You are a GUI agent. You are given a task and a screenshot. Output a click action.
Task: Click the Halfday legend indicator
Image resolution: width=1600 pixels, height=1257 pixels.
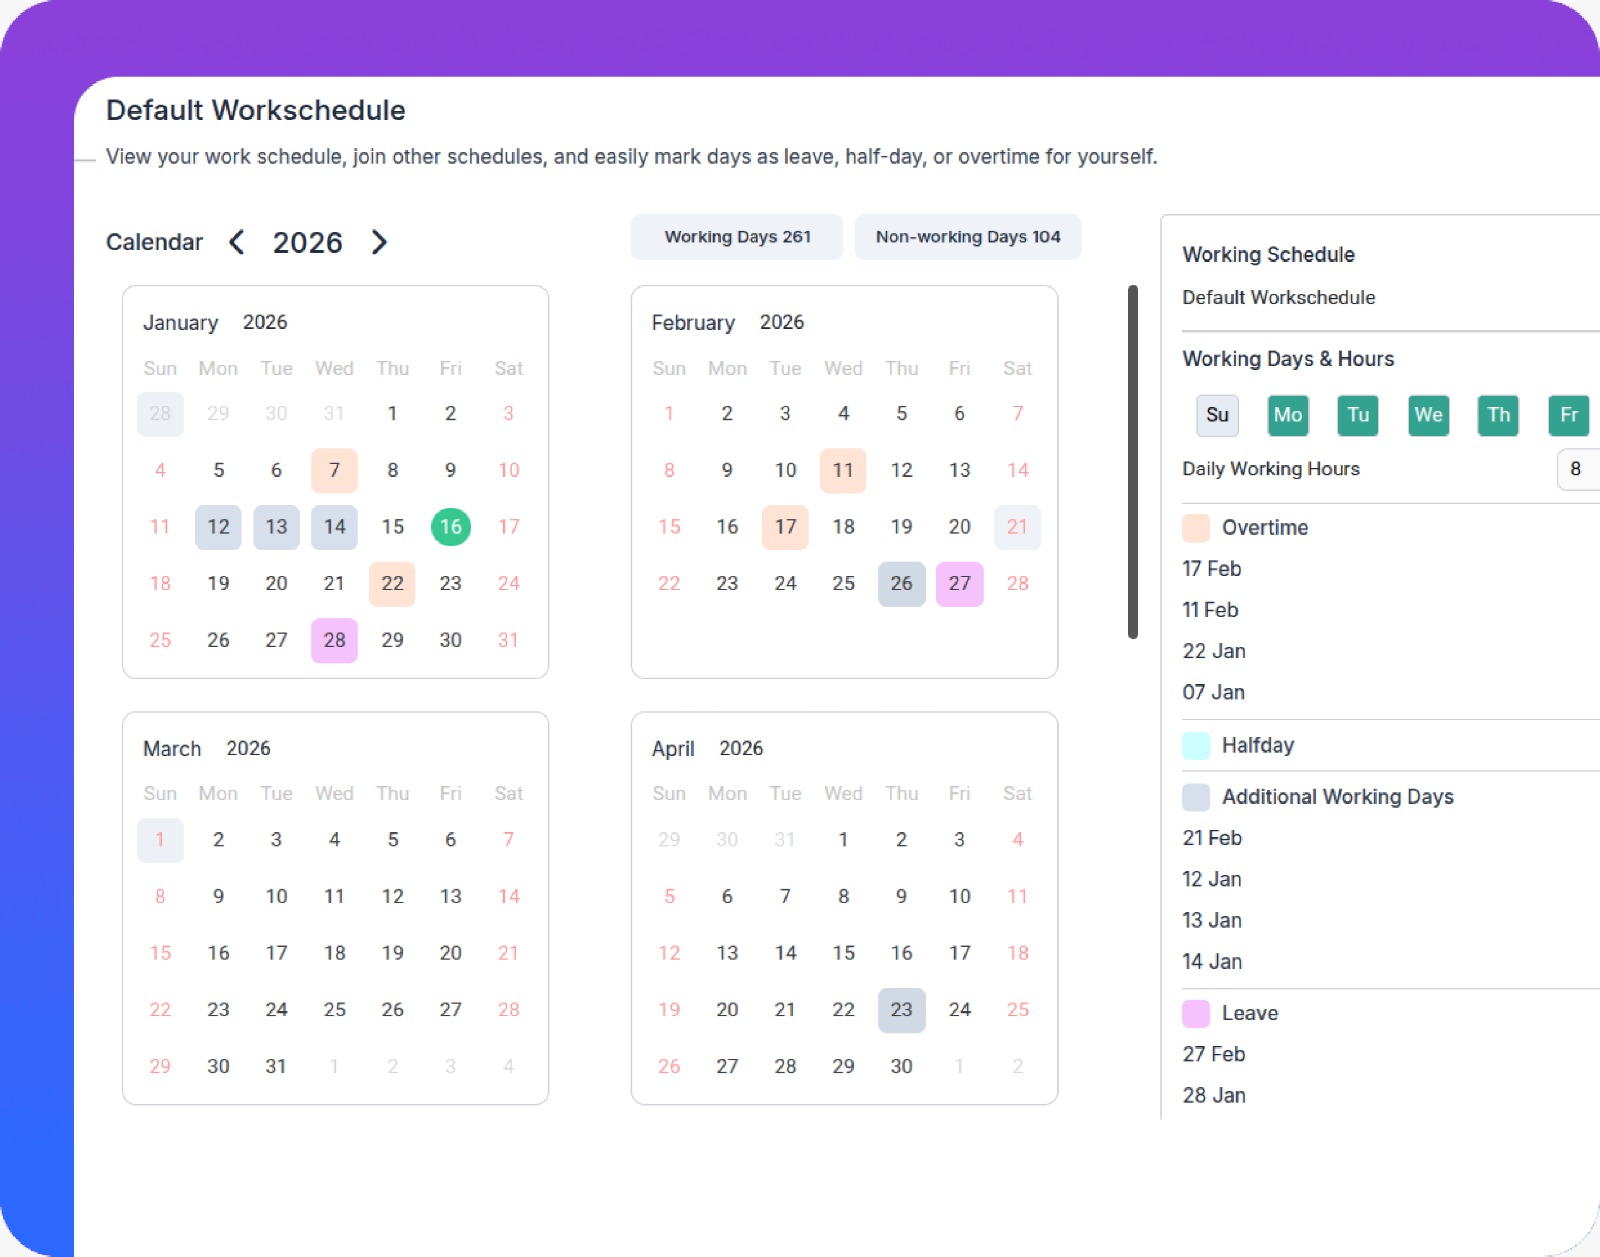coord(1196,744)
